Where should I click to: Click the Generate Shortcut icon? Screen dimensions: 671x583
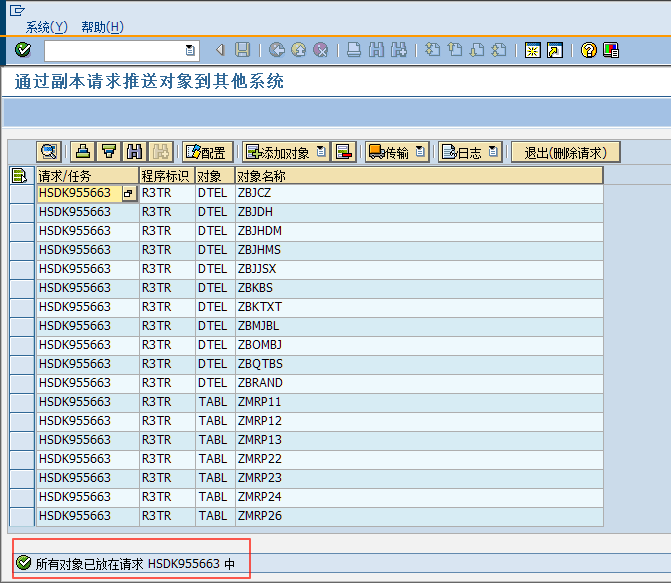[x=555, y=51]
